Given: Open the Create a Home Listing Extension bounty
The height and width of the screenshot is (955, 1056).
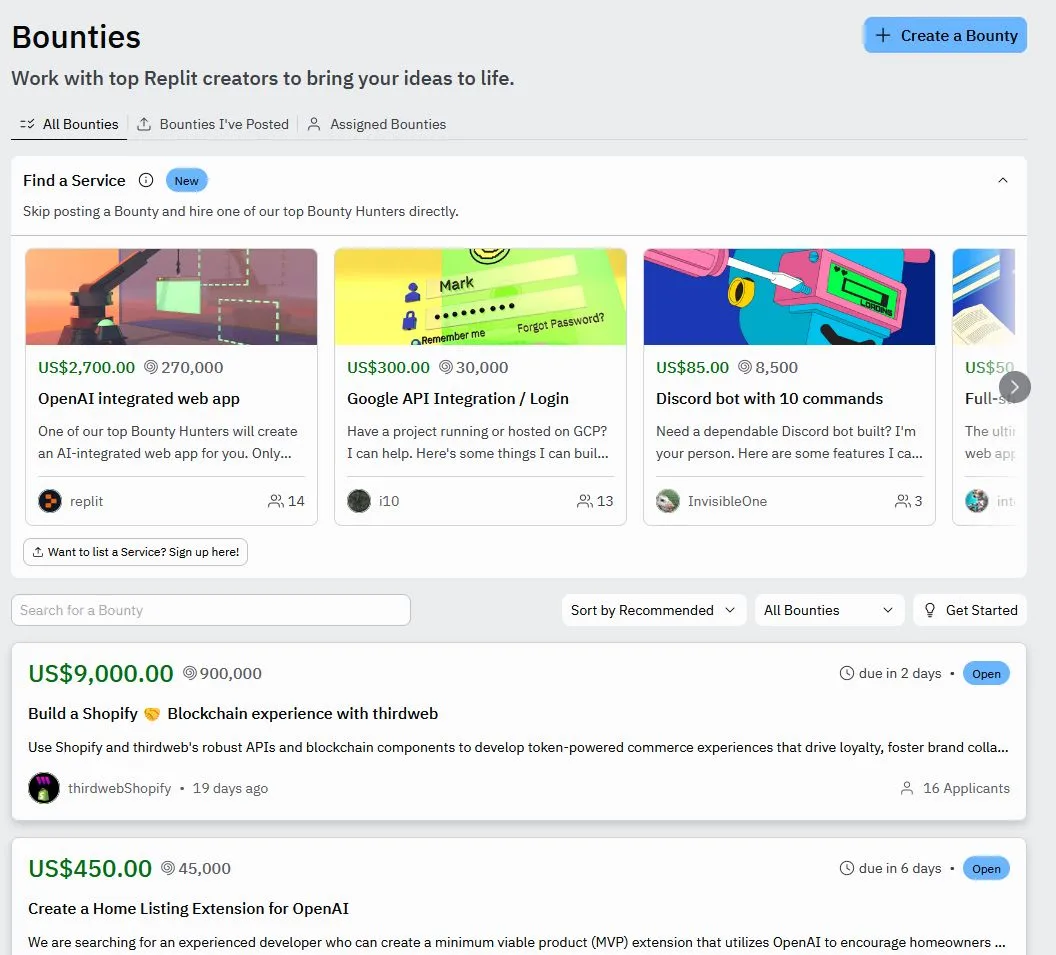Looking at the screenshot, I should 189,909.
